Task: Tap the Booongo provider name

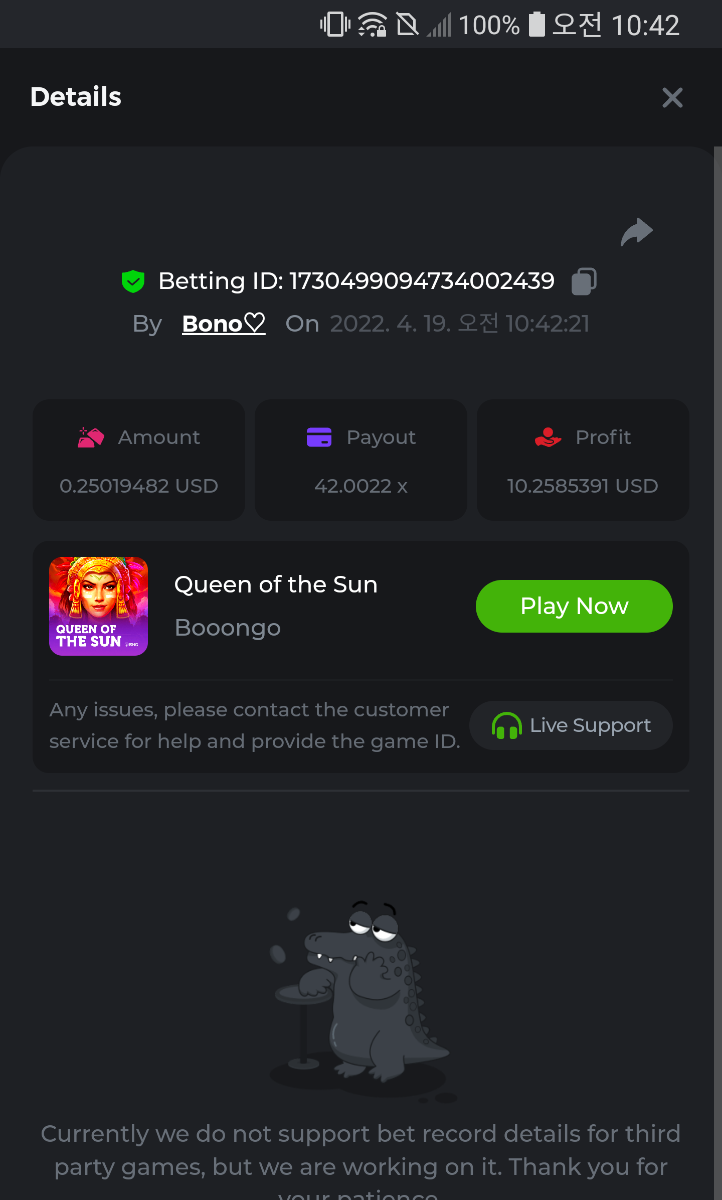Action: click(x=227, y=628)
